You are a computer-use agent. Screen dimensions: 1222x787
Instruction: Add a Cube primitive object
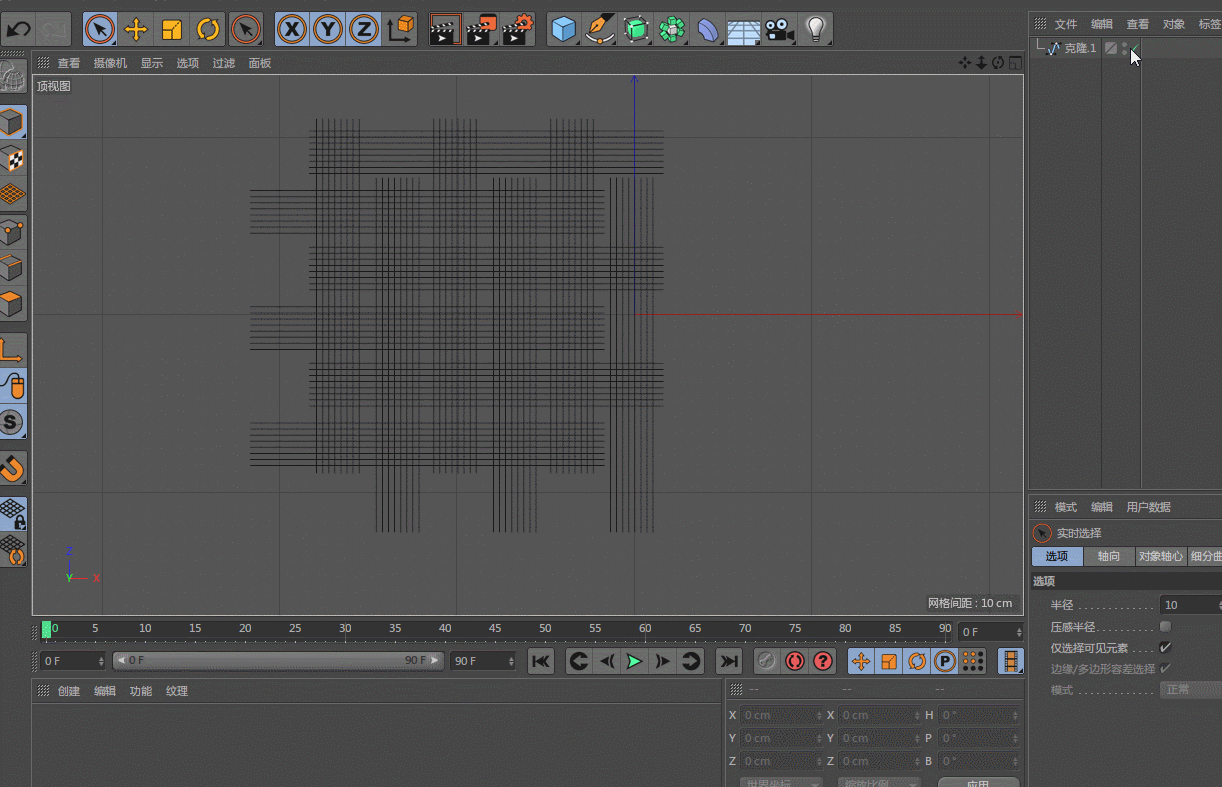click(564, 29)
